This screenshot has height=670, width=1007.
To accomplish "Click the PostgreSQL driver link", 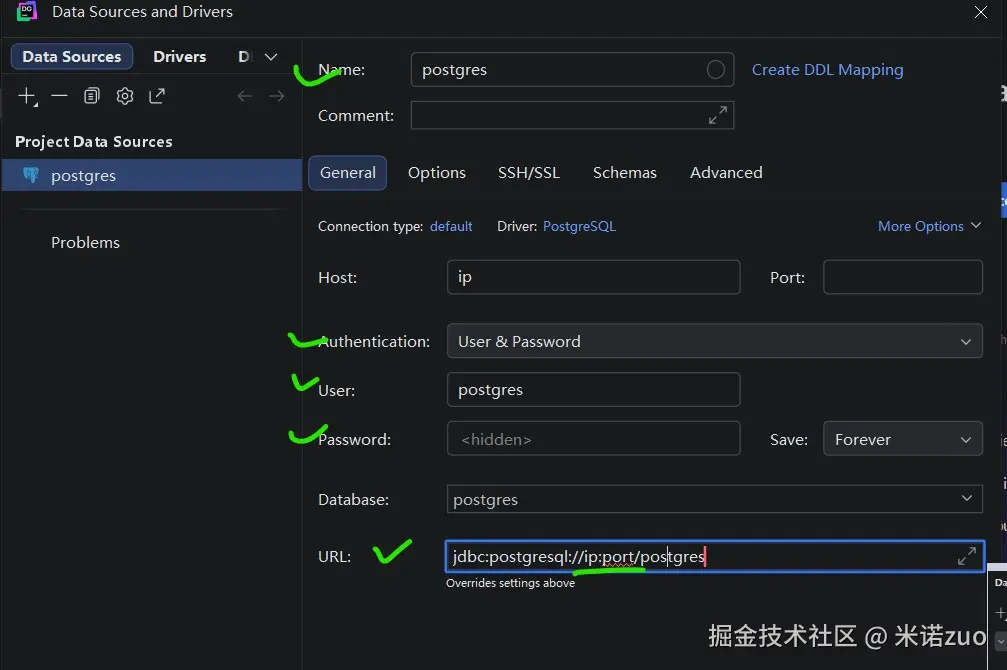I will [x=579, y=226].
